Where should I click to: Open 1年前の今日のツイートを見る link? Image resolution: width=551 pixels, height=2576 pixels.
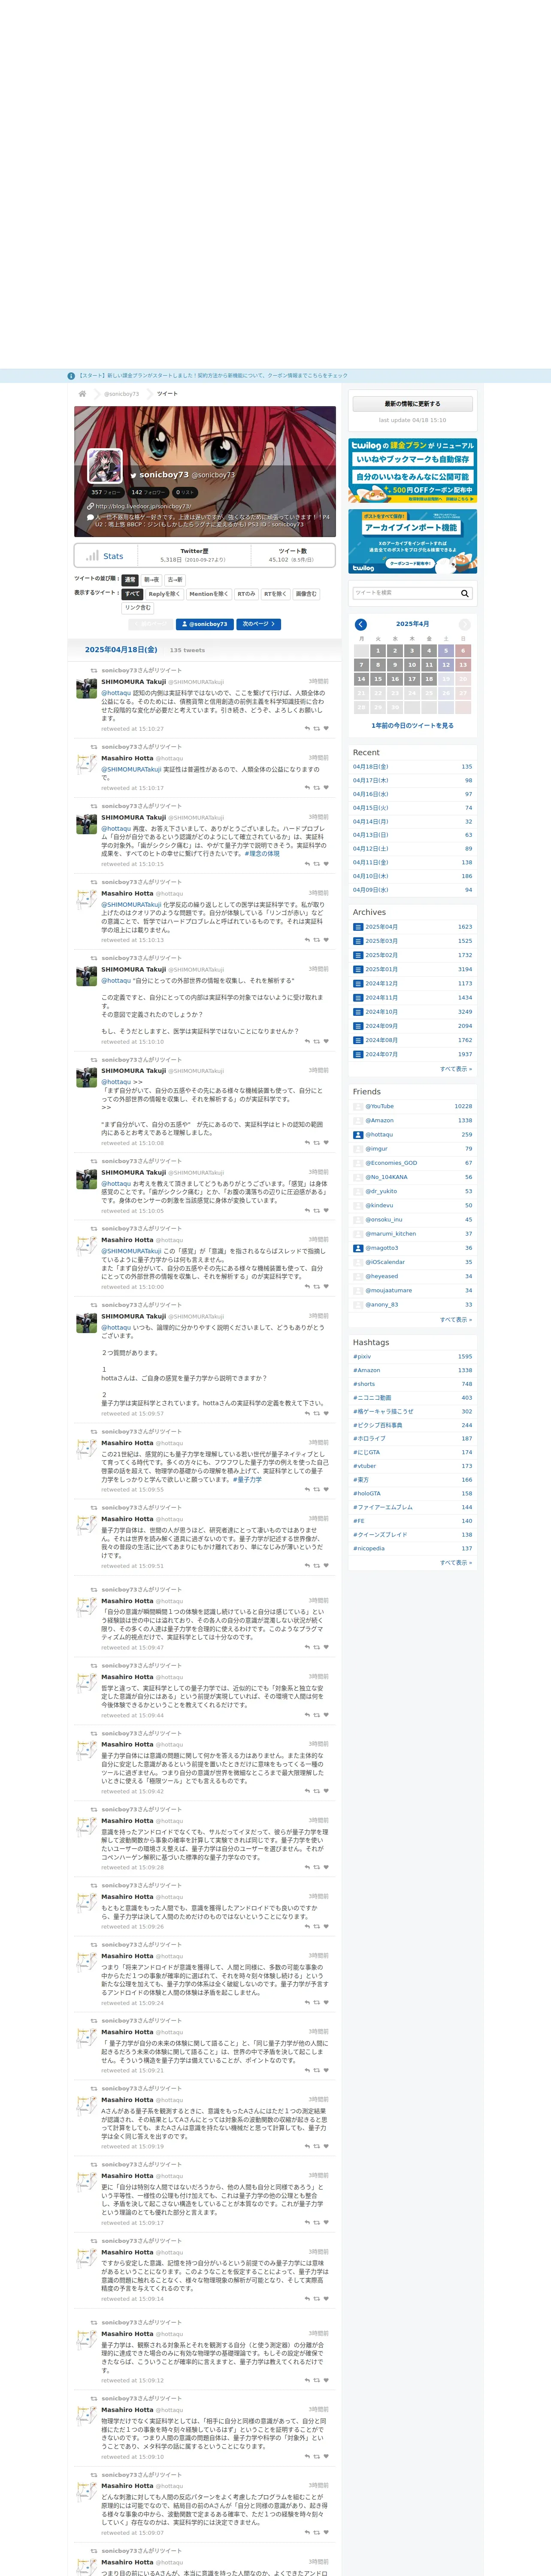[412, 726]
